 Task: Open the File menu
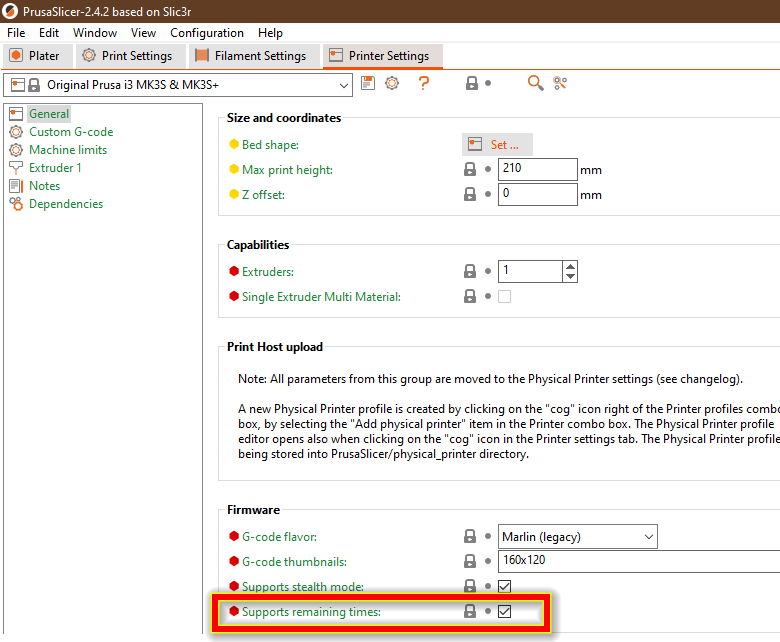(16, 33)
